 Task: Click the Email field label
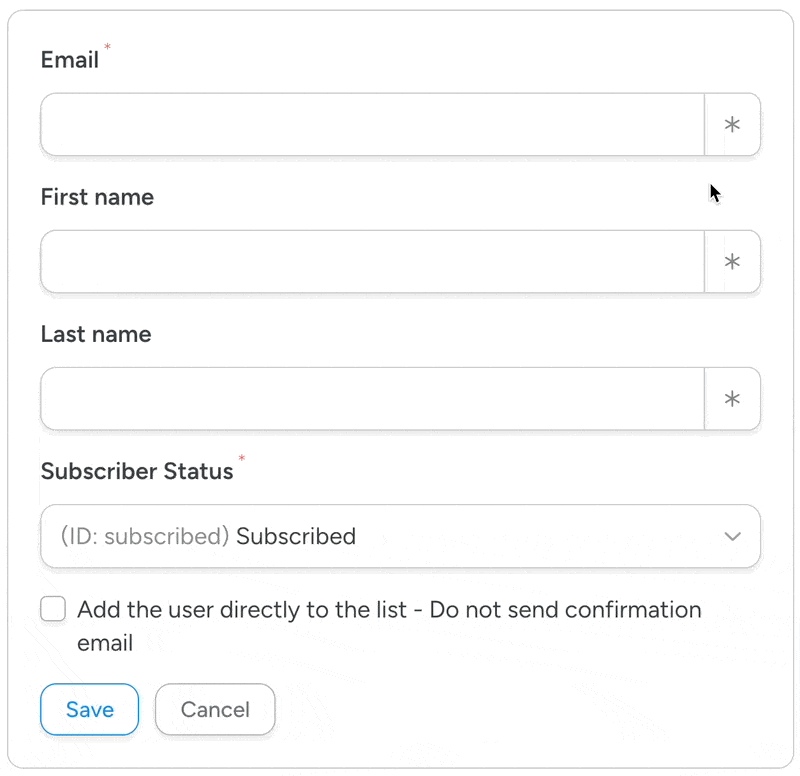click(70, 60)
